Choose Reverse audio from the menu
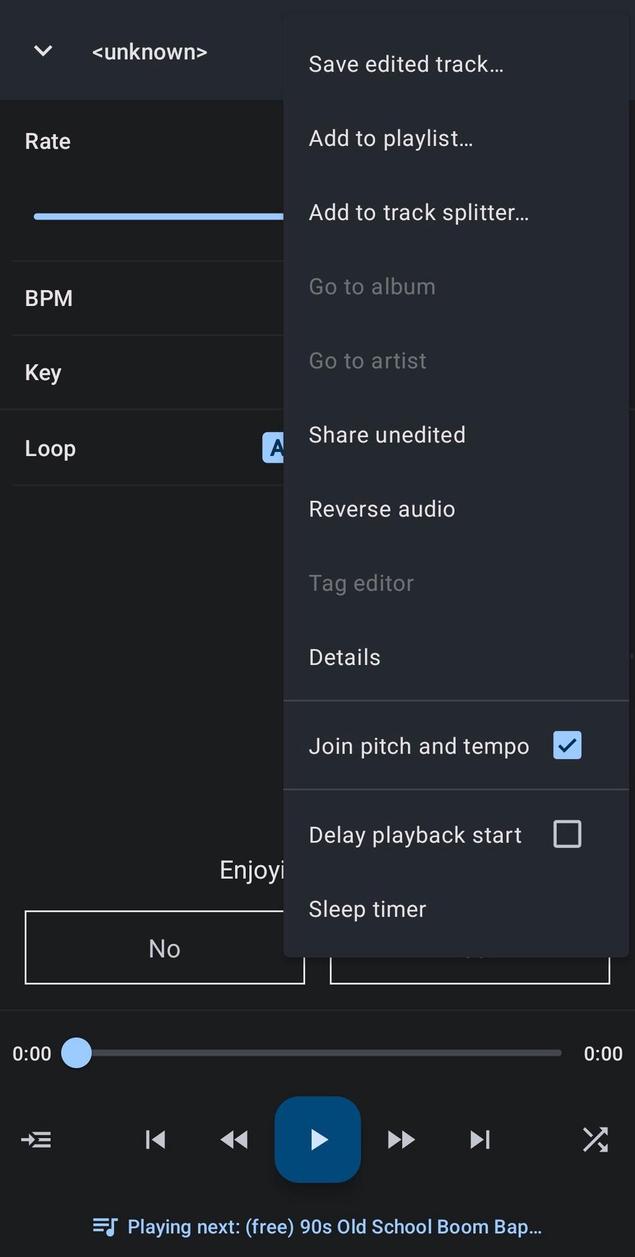 click(382, 508)
